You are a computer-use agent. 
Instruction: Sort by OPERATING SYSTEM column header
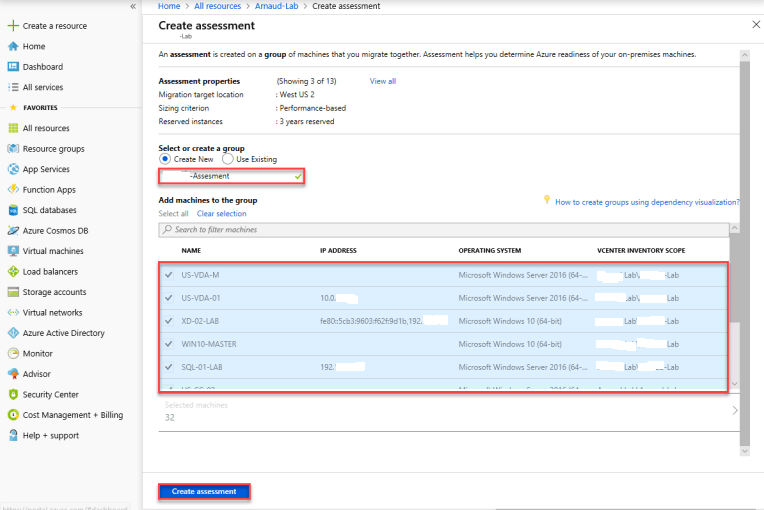click(x=490, y=250)
